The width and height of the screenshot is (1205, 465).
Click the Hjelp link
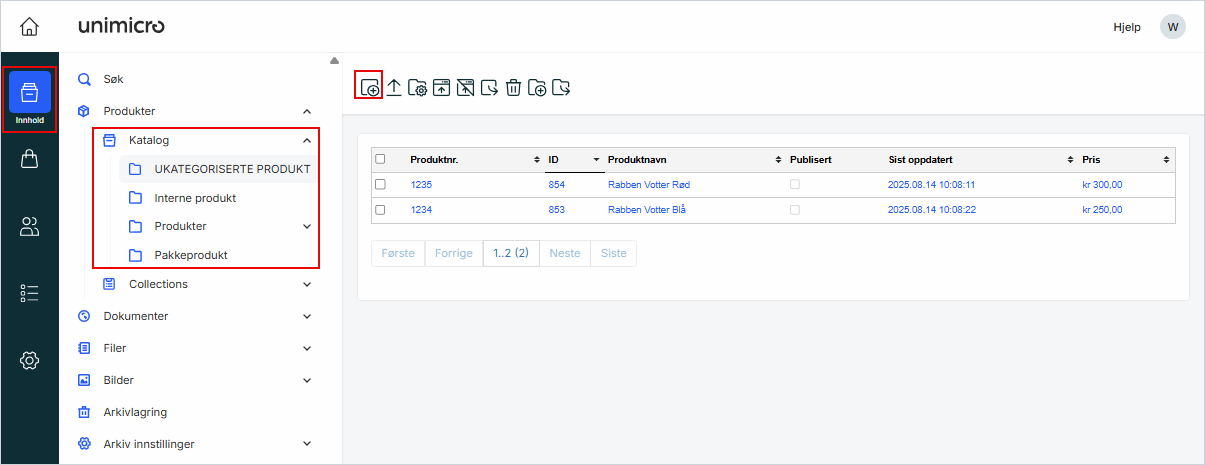[x=1127, y=27]
